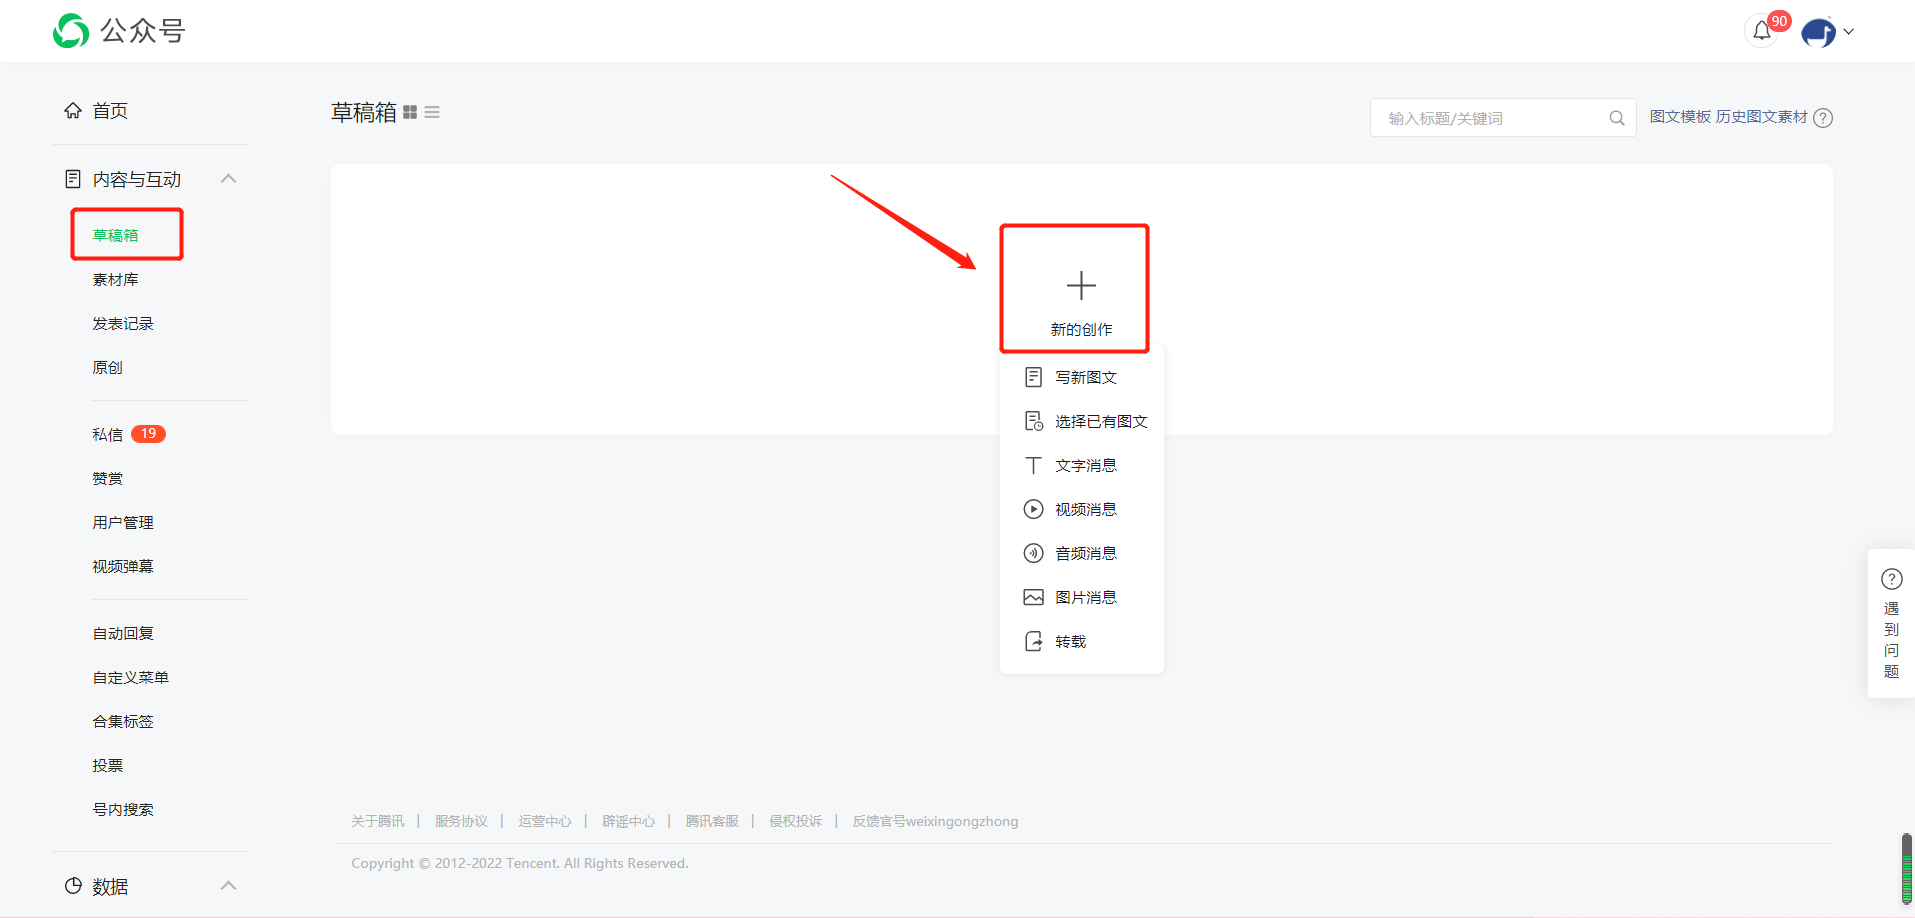1915x918 pixels.
Task: Click the page vertical scrollbar
Action: click(1907, 868)
